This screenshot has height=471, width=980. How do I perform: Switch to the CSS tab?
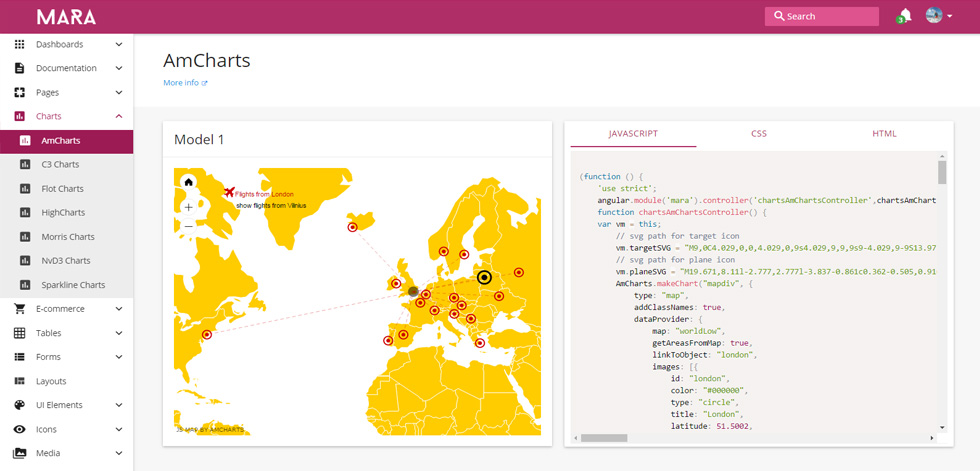tap(759, 134)
